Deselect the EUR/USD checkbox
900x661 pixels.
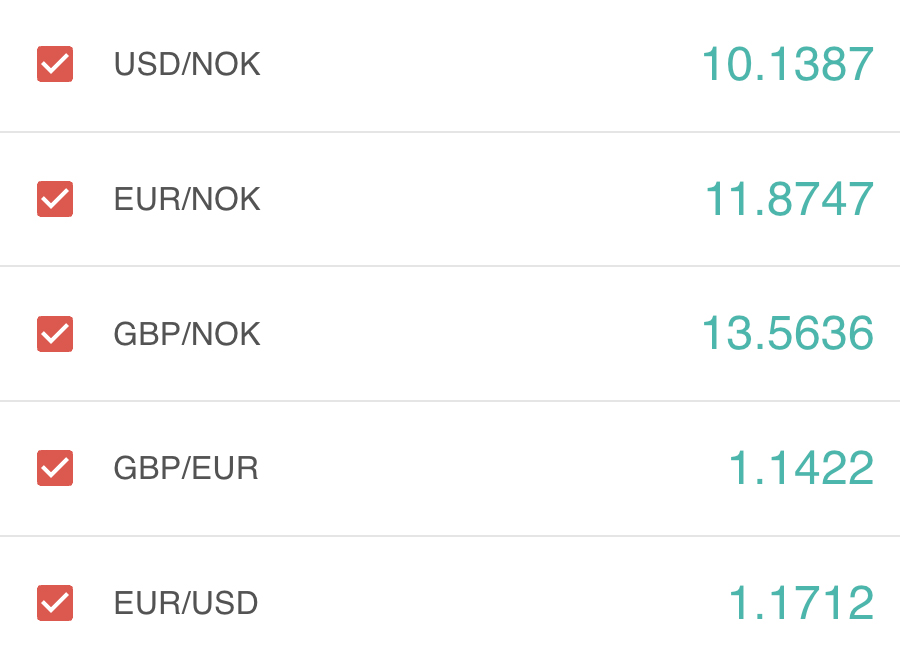point(55,603)
